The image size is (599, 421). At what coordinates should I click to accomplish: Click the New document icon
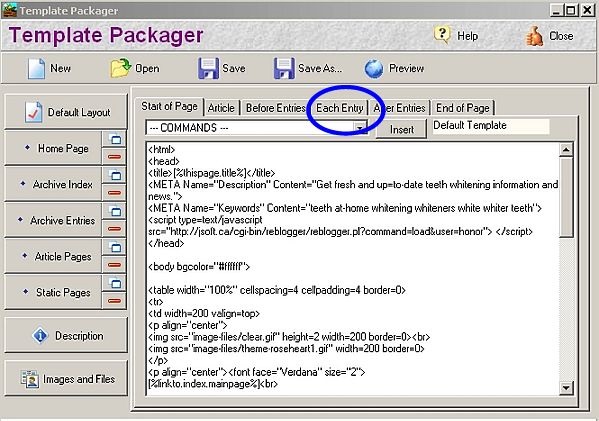click(36, 68)
